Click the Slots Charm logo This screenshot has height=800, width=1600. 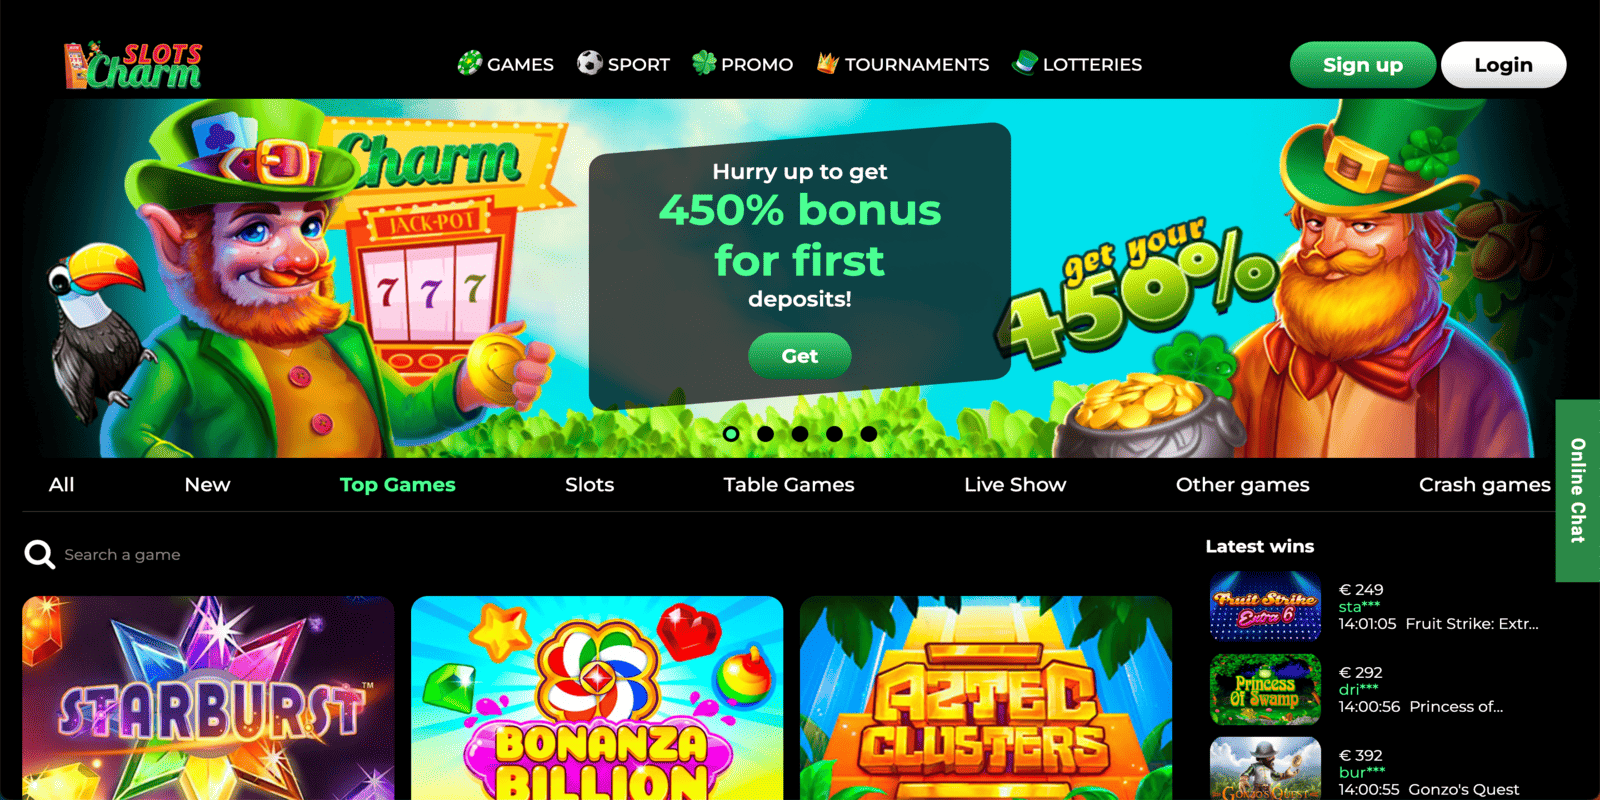point(133,65)
